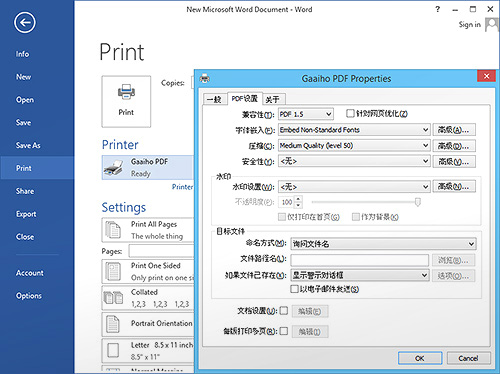Click the user avatar next to Sign in
This screenshot has height=374, width=500.
(492, 25)
